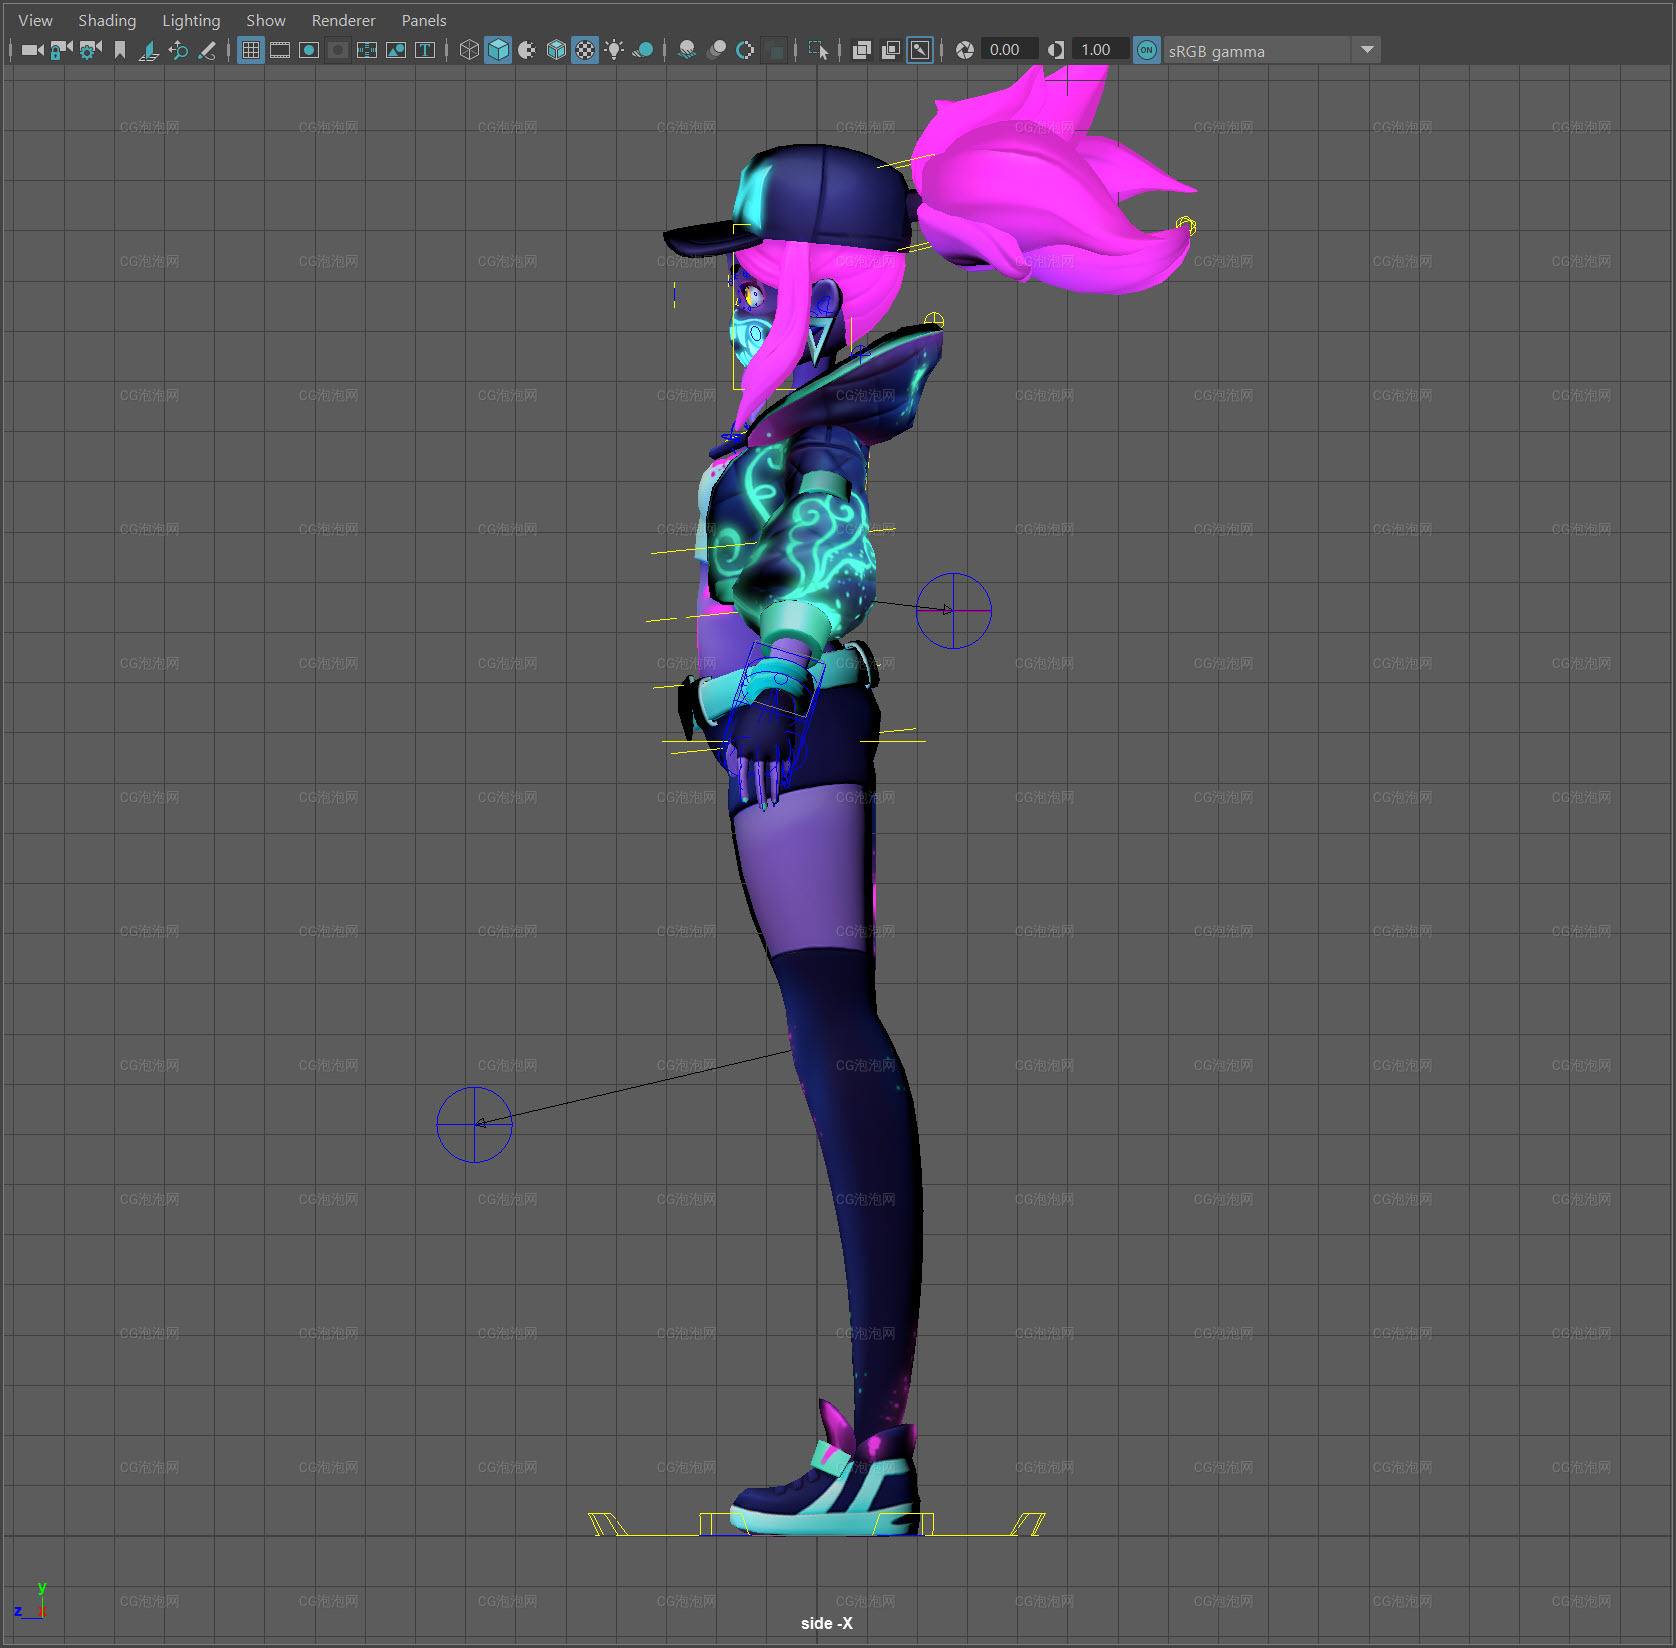
Task: Select Smooth Shade All cube icon
Action: (498, 50)
